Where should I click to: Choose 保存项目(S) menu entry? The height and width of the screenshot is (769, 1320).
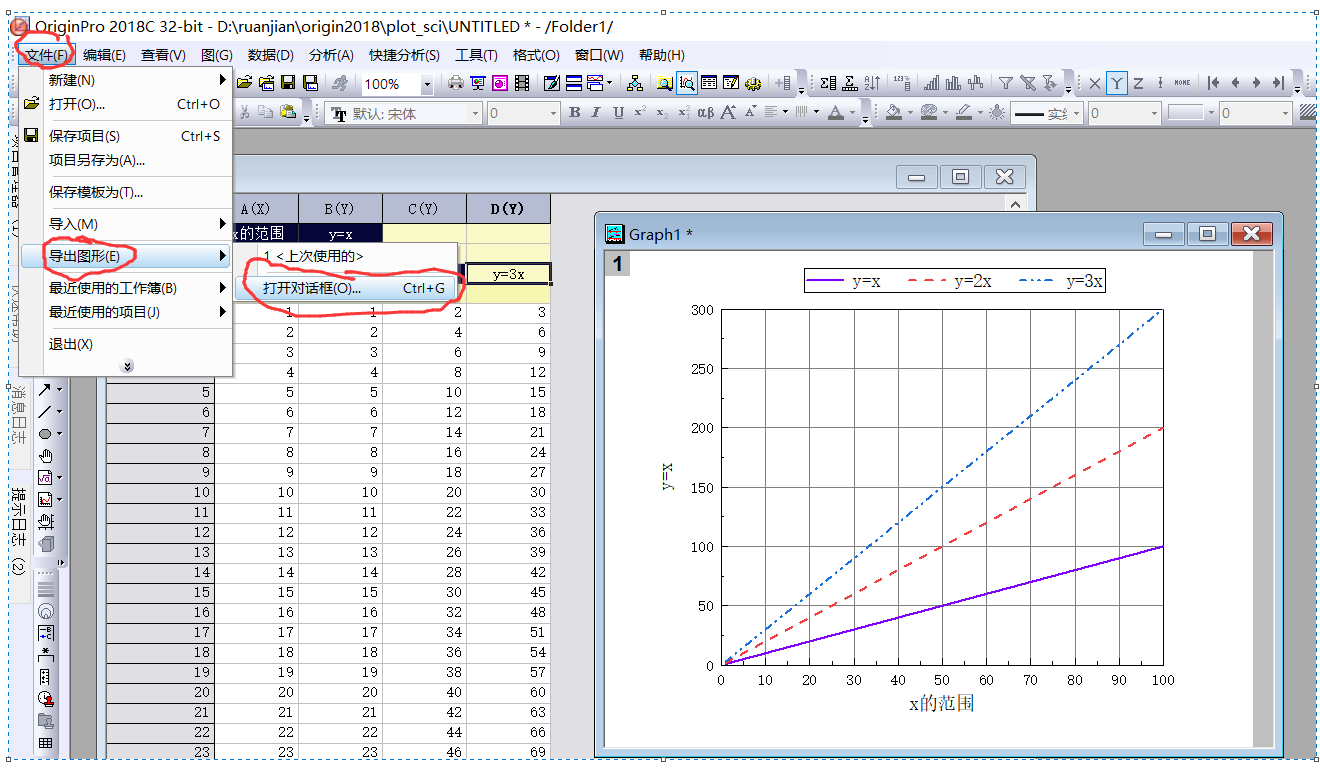tap(126, 136)
